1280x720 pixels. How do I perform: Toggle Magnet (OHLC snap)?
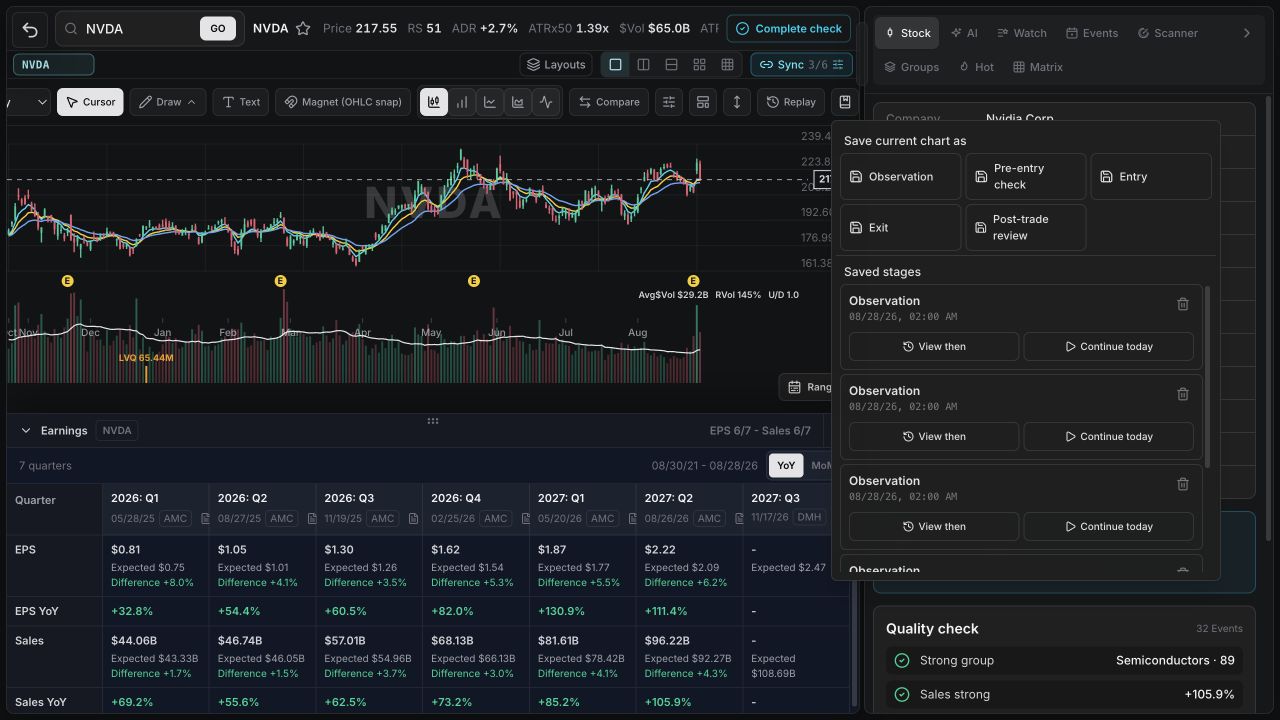click(x=343, y=102)
